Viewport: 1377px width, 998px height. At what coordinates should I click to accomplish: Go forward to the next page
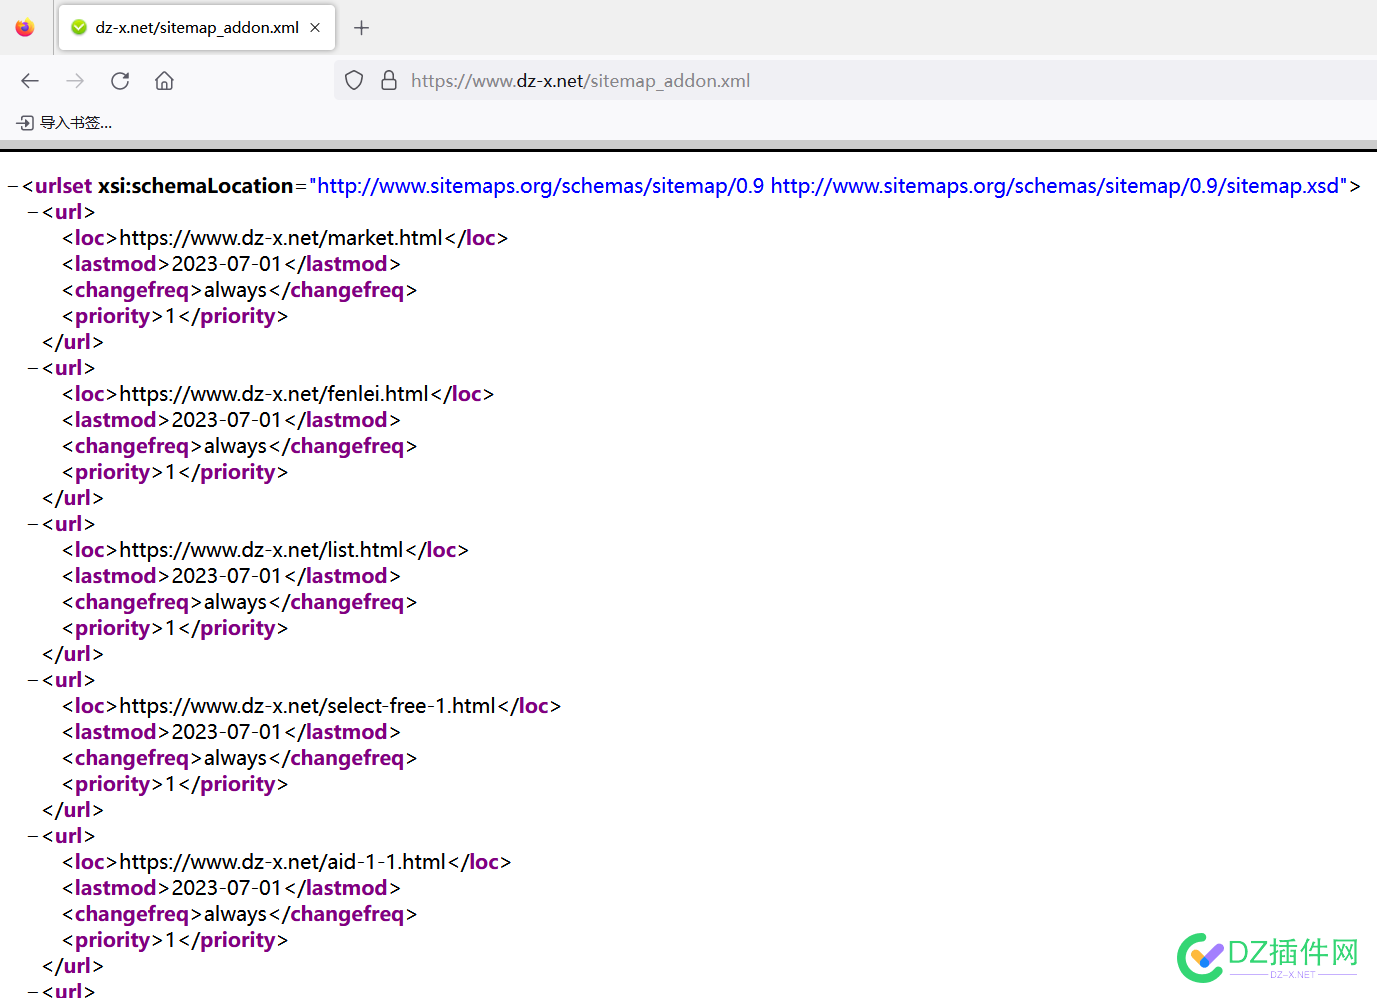click(75, 81)
